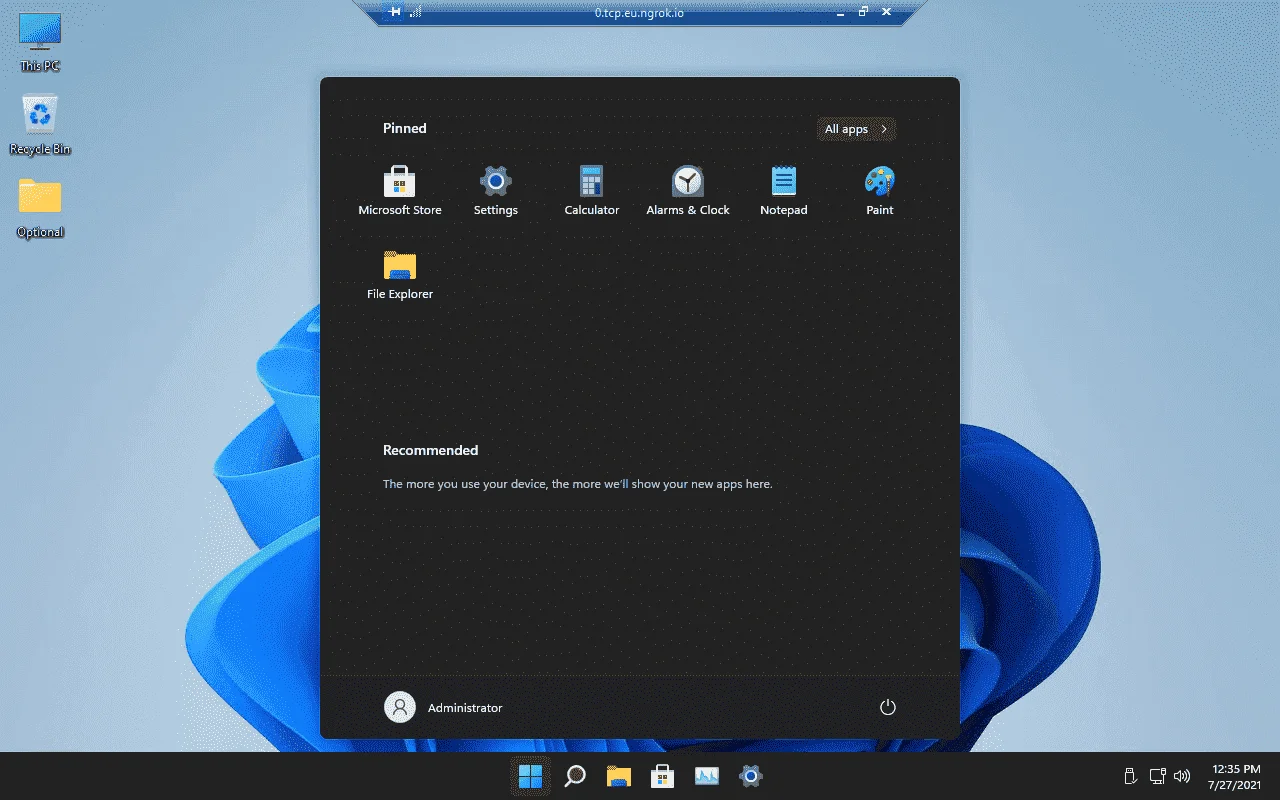
Task: Click the power button in Start menu
Action: pyautogui.click(x=887, y=707)
